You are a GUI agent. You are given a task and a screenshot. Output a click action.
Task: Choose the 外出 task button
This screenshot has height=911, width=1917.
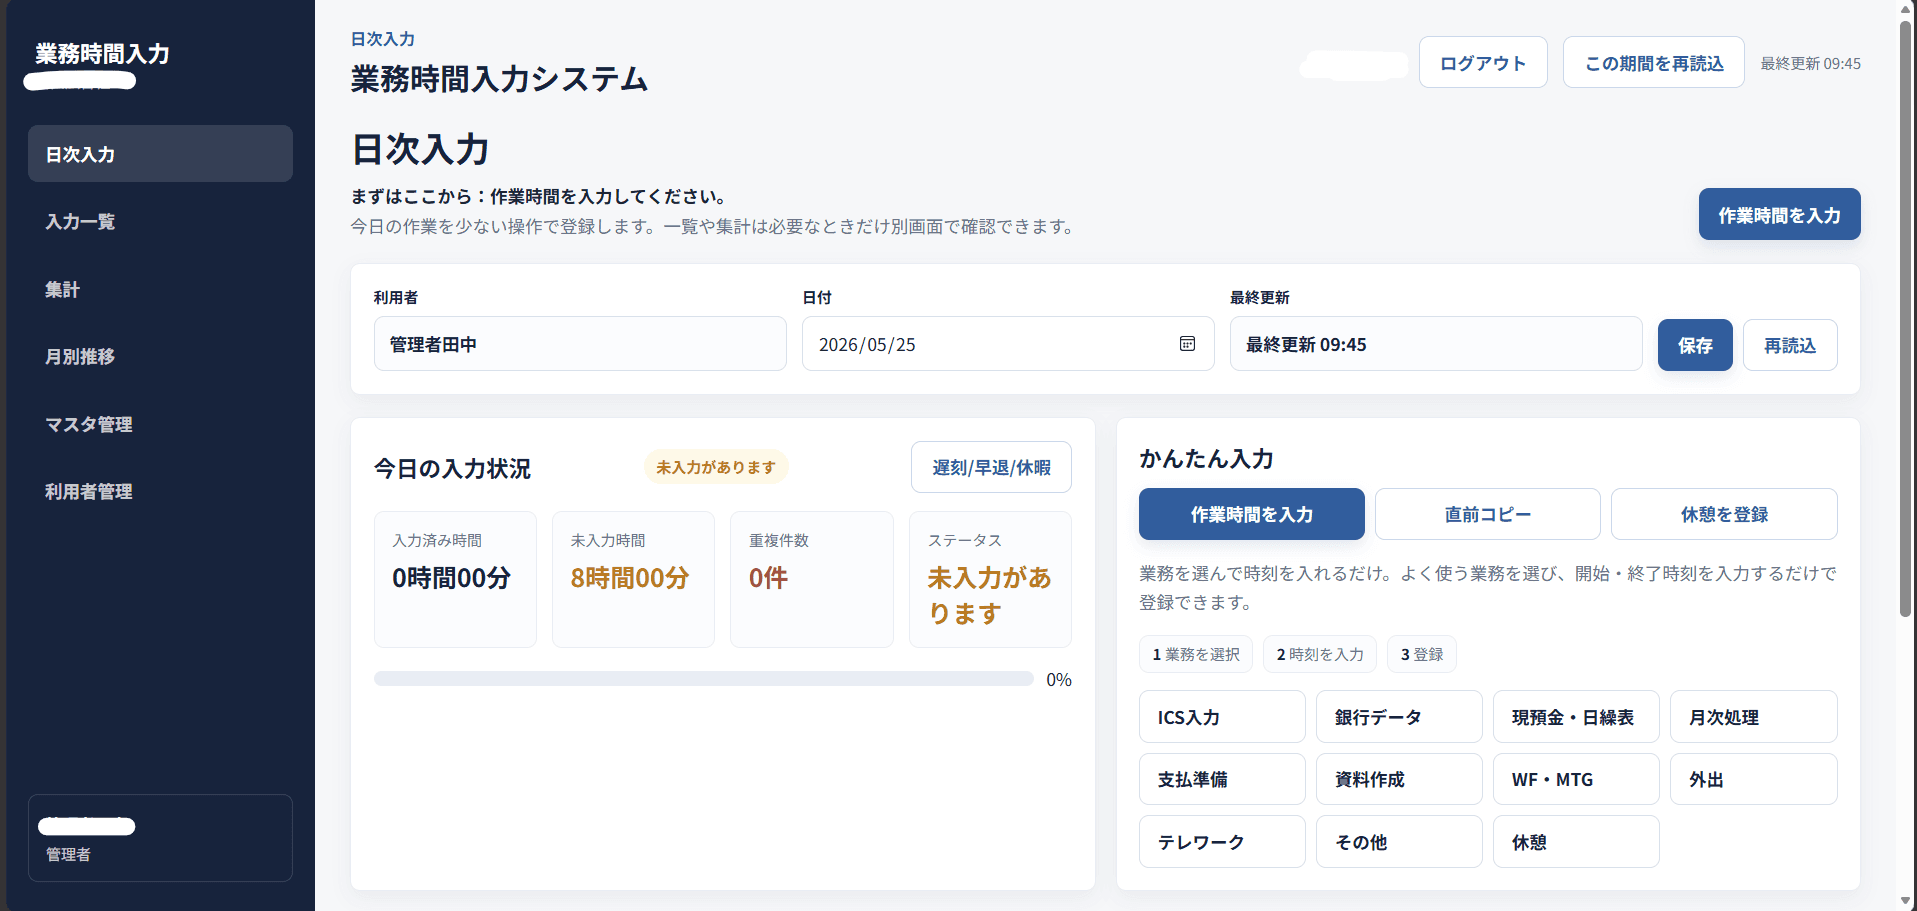(x=1754, y=779)
